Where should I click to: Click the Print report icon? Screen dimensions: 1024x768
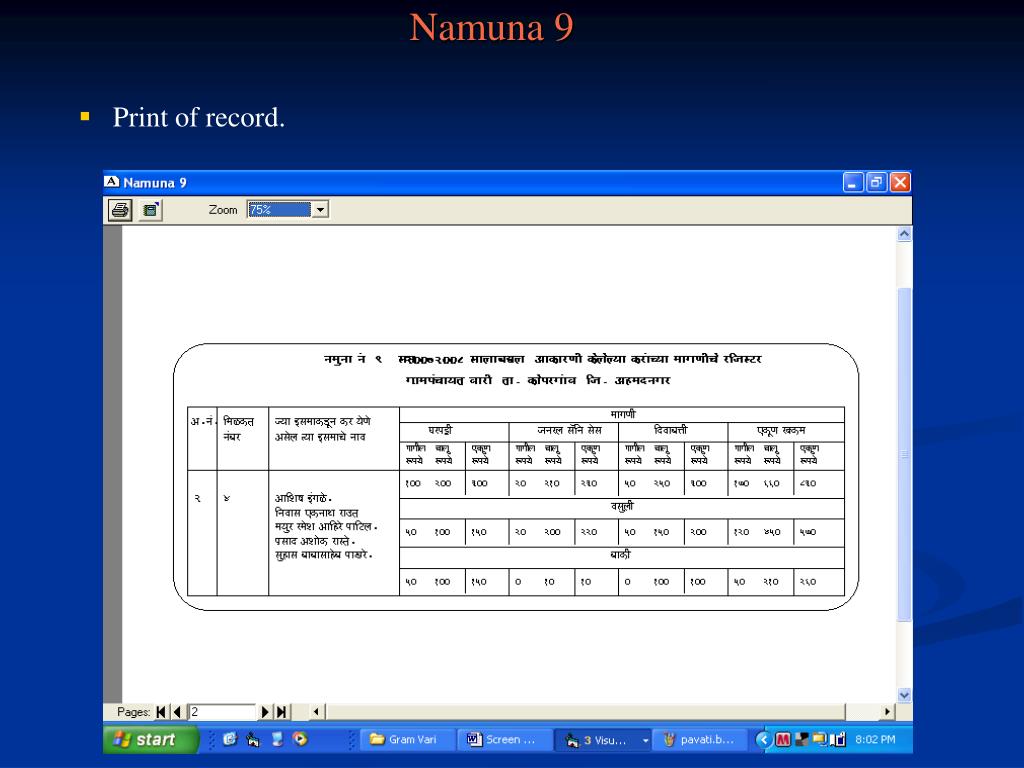(x=120, y=210)
